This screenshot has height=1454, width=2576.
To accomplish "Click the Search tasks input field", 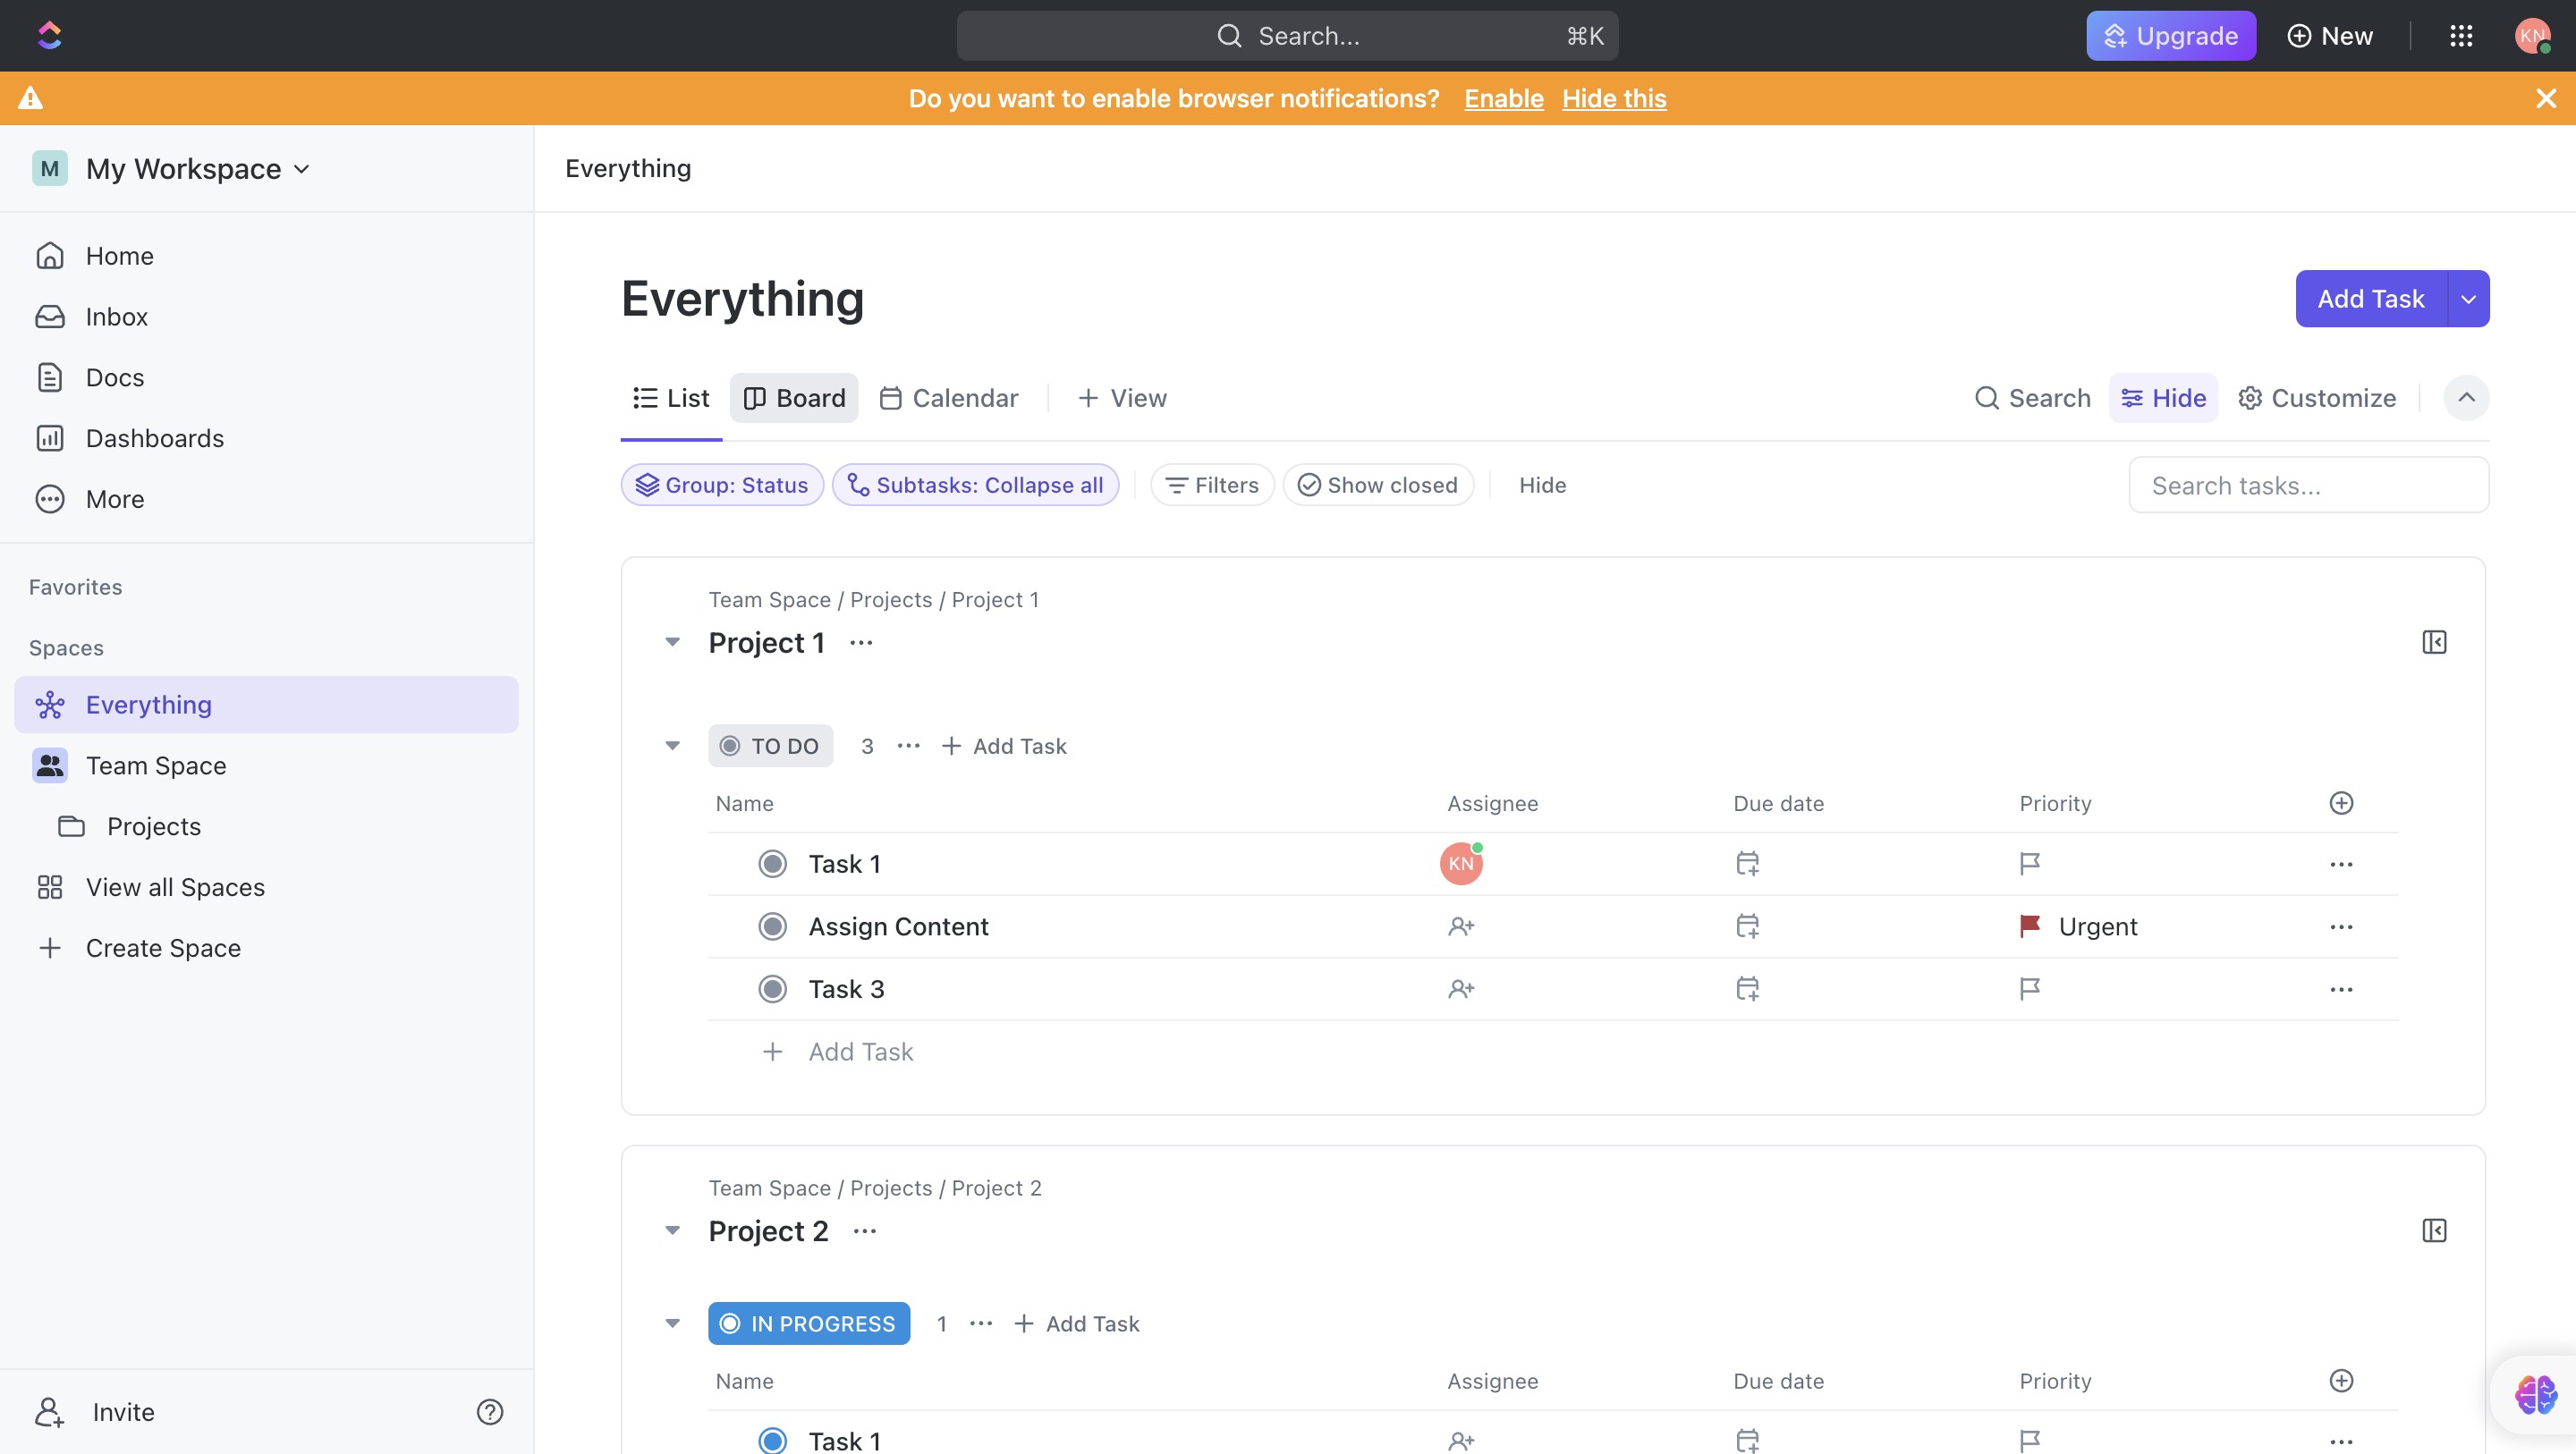I will tap(2308, 485).
